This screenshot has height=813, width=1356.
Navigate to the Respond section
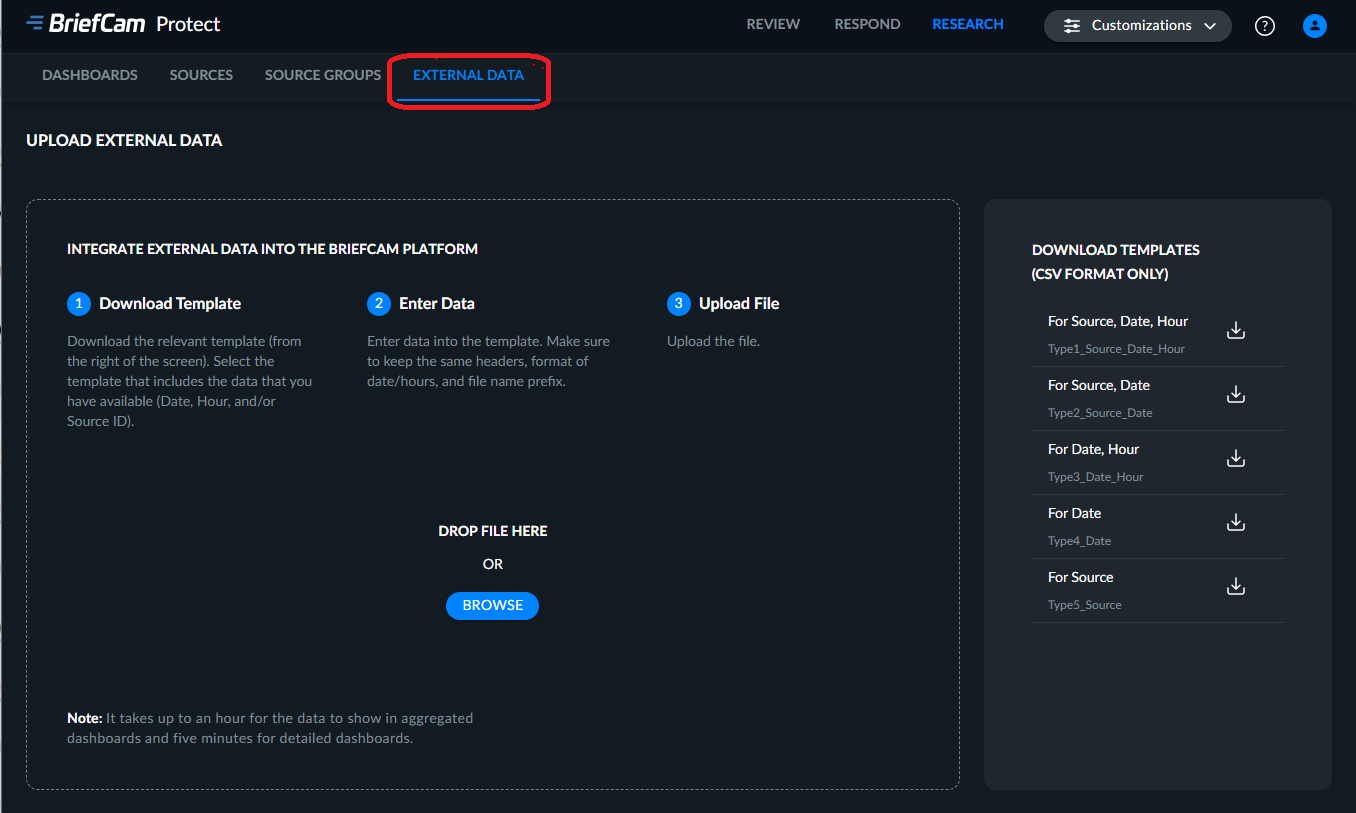(x=867, y=25)
